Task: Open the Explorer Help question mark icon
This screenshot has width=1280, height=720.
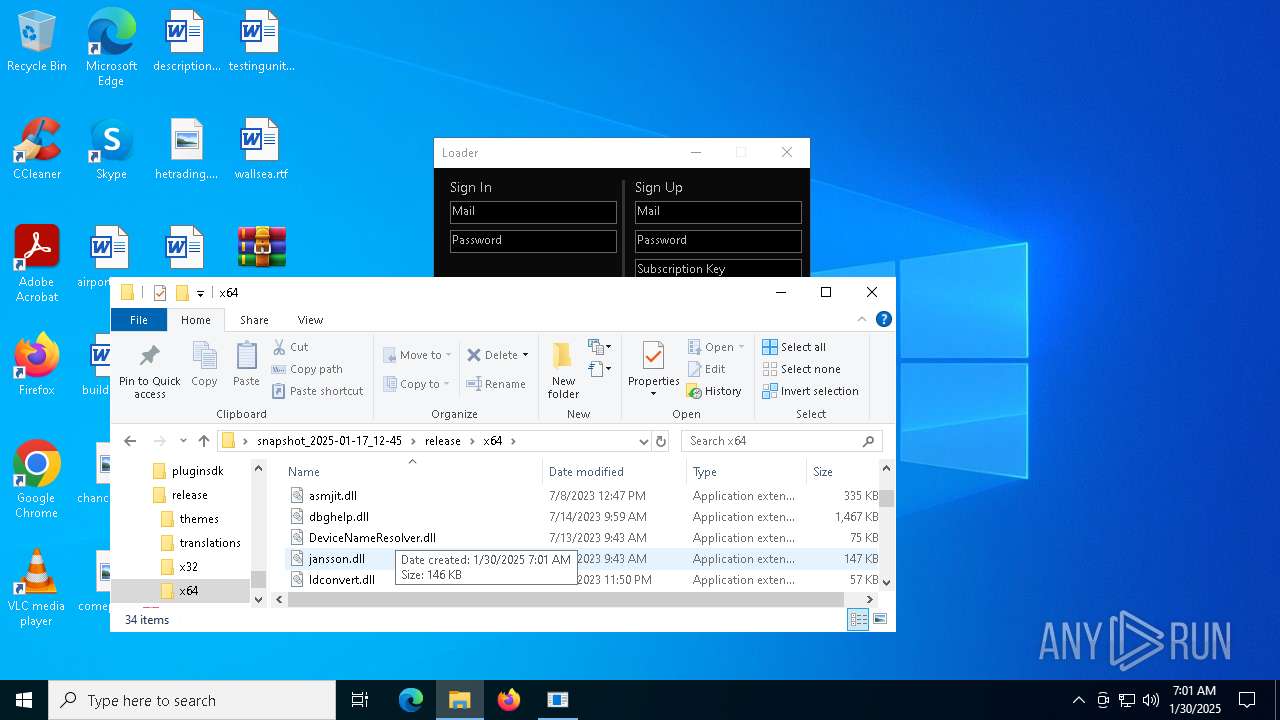Action: coord(883,320)
